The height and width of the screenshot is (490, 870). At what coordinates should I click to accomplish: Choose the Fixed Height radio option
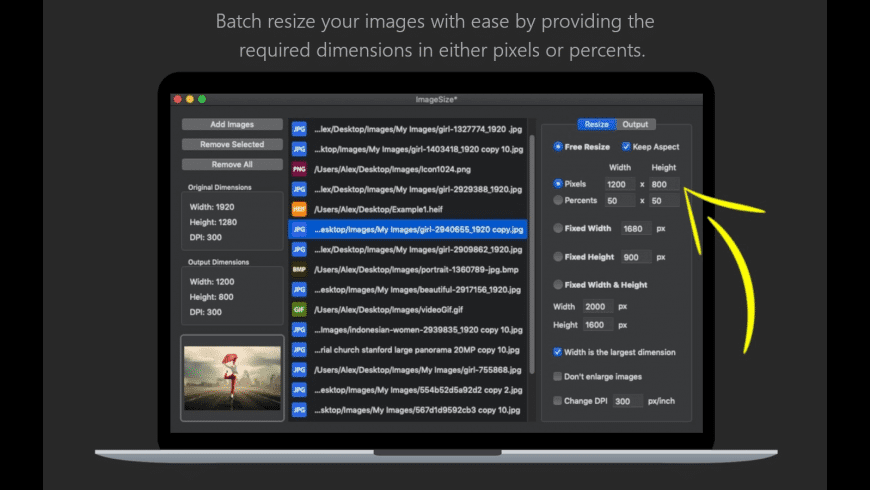(558, 257)
